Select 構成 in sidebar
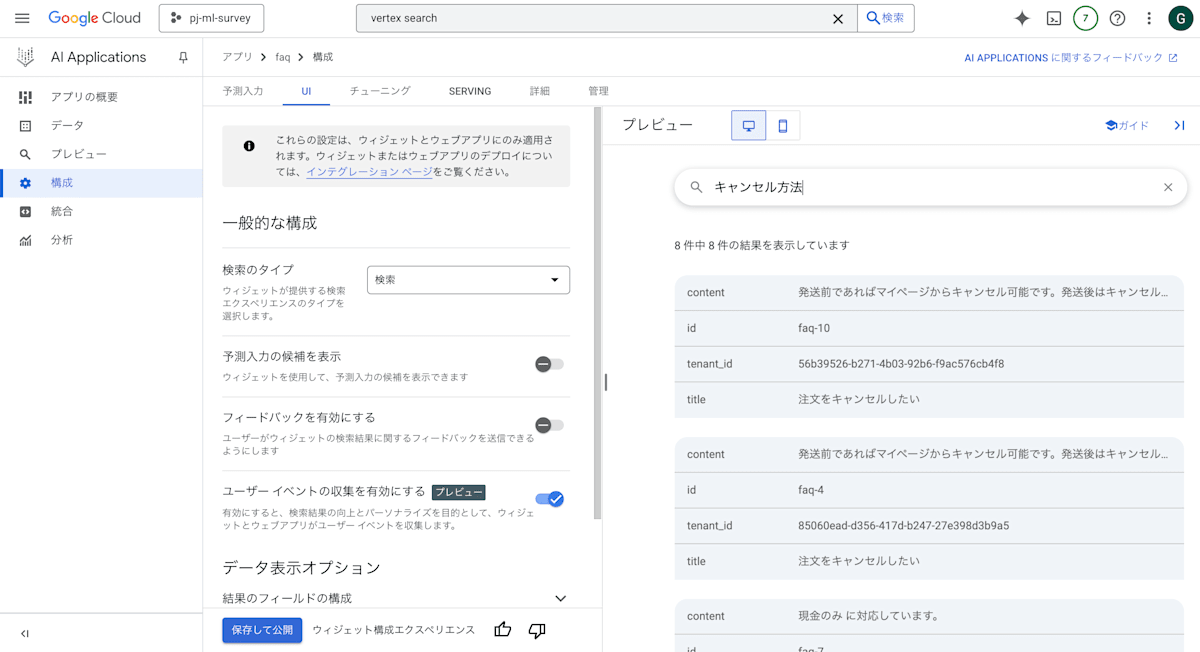Image resolution: width=1200 pixels, height=652 pixels. pyautogui.click(x=101, y=183)
